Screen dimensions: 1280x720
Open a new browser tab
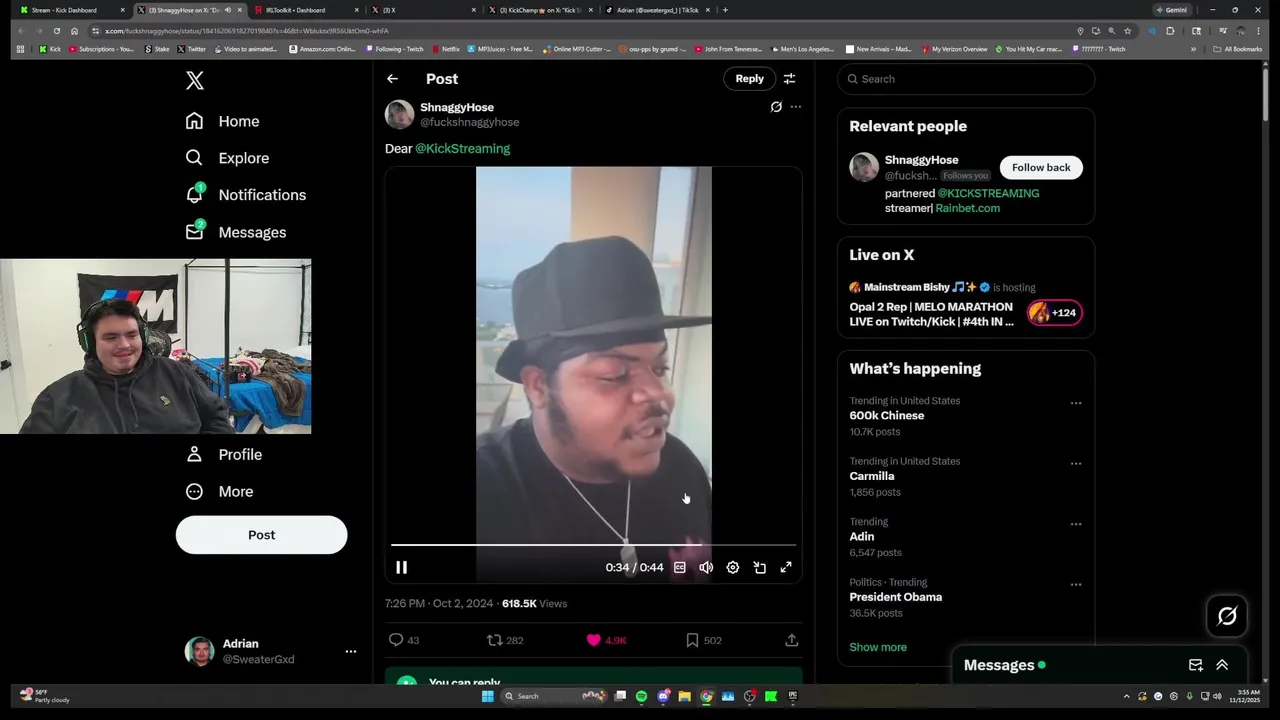(x=725, y=10)
